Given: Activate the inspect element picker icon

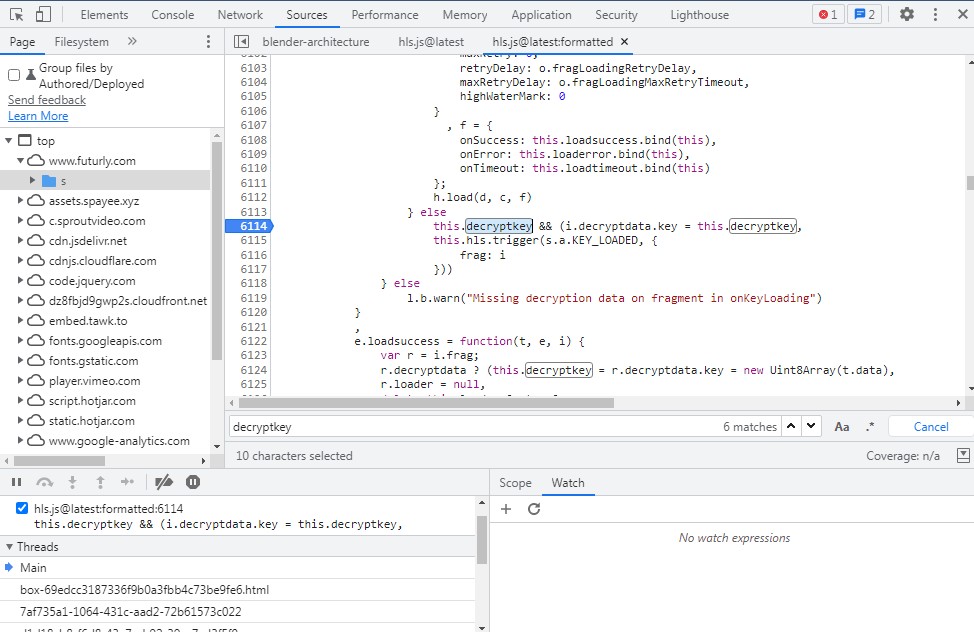Looking at the screenshot, I should [16, 15].
